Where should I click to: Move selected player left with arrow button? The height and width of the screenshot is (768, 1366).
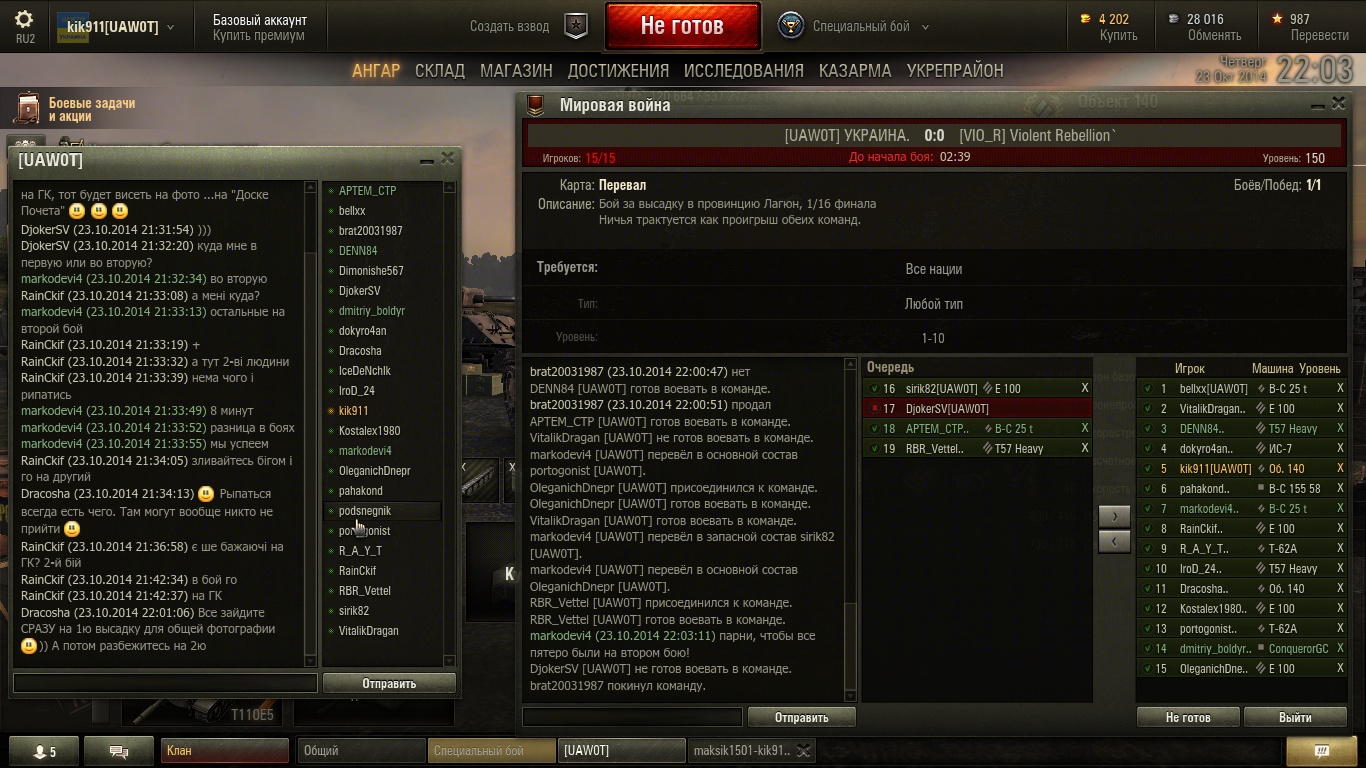(1114, 541)
